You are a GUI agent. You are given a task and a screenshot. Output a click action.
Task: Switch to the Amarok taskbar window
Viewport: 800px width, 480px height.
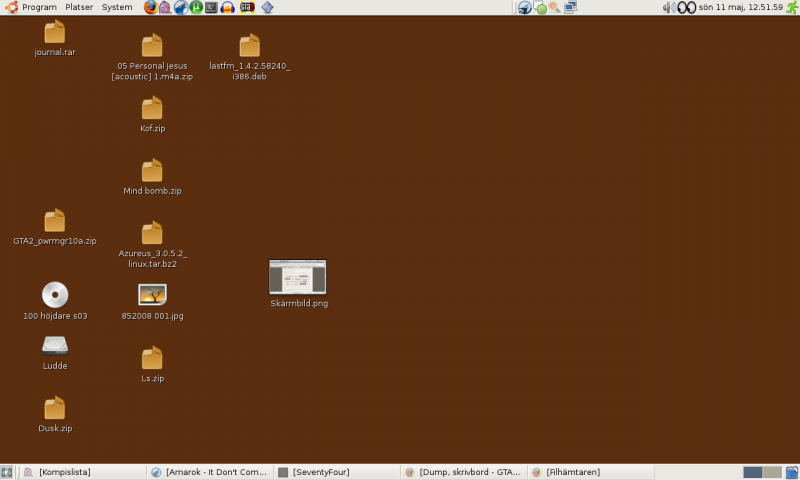(x=208, y=472)
